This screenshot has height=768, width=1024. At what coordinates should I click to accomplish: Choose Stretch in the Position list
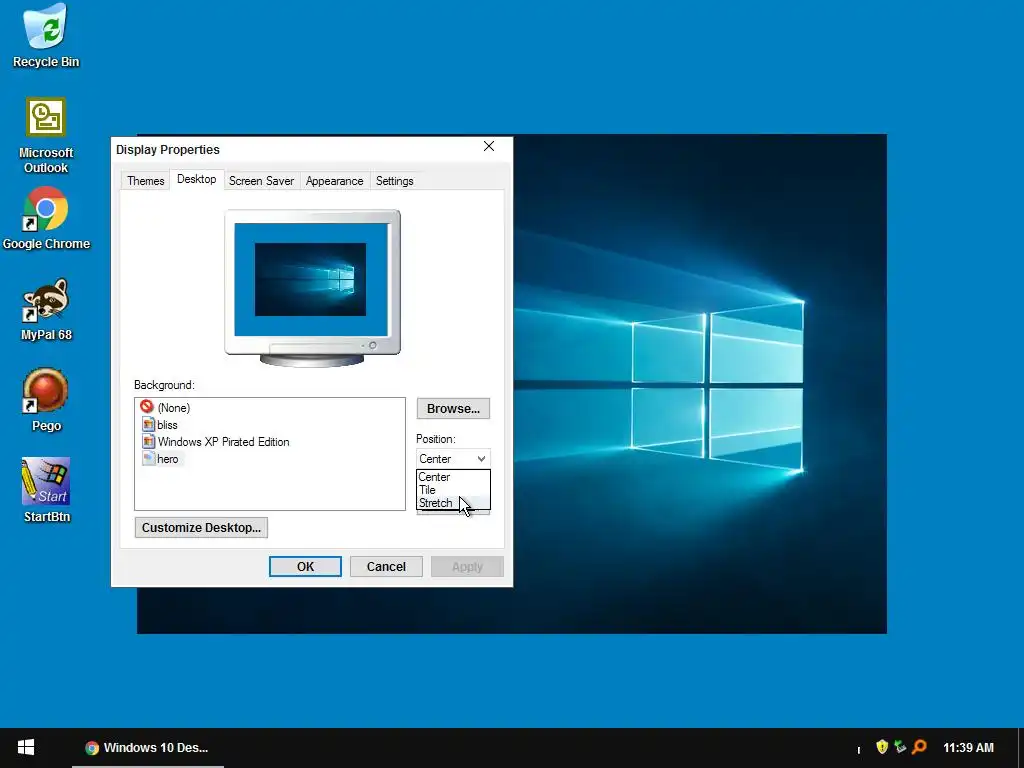tap(453, 503)
